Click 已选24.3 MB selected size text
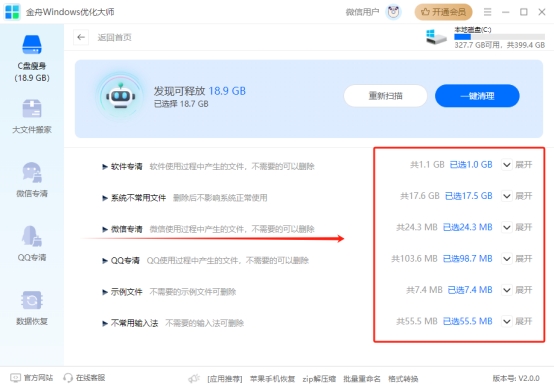 point(467,227)
